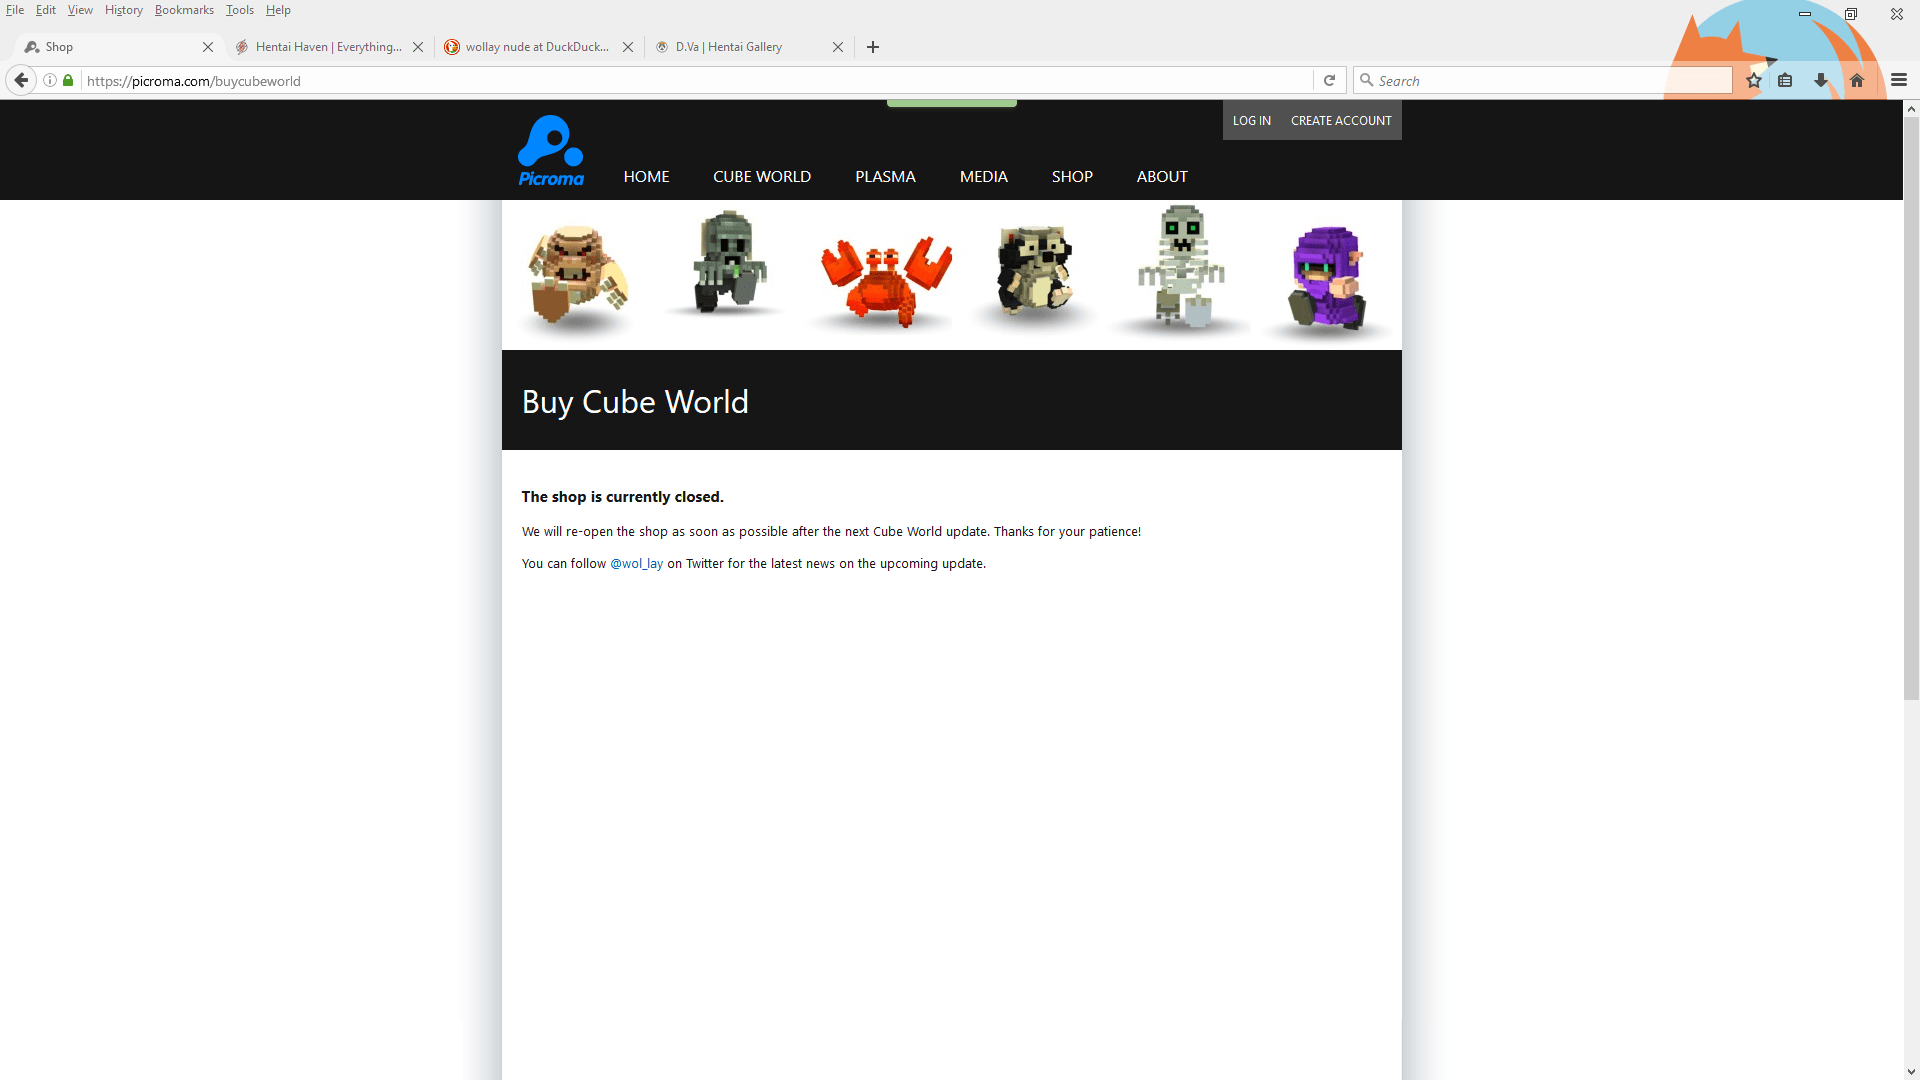The image size is (1920, 1080).
Task: Click the Picroma logo
Action: (550, 149)
